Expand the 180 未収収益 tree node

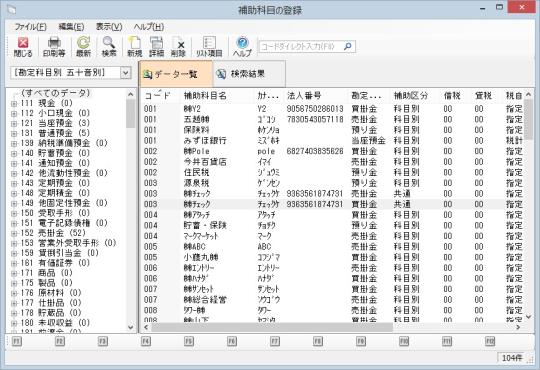(14, 323)
